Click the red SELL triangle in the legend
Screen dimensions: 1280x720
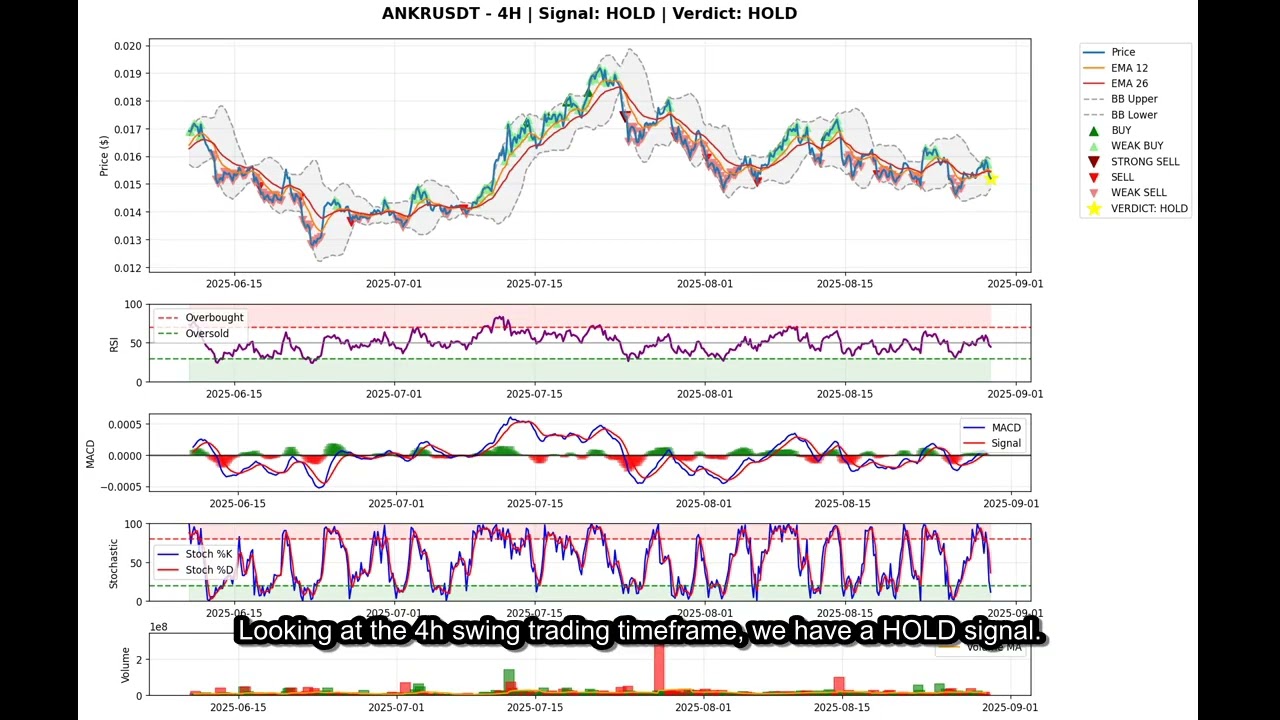tap(1094, 177)
